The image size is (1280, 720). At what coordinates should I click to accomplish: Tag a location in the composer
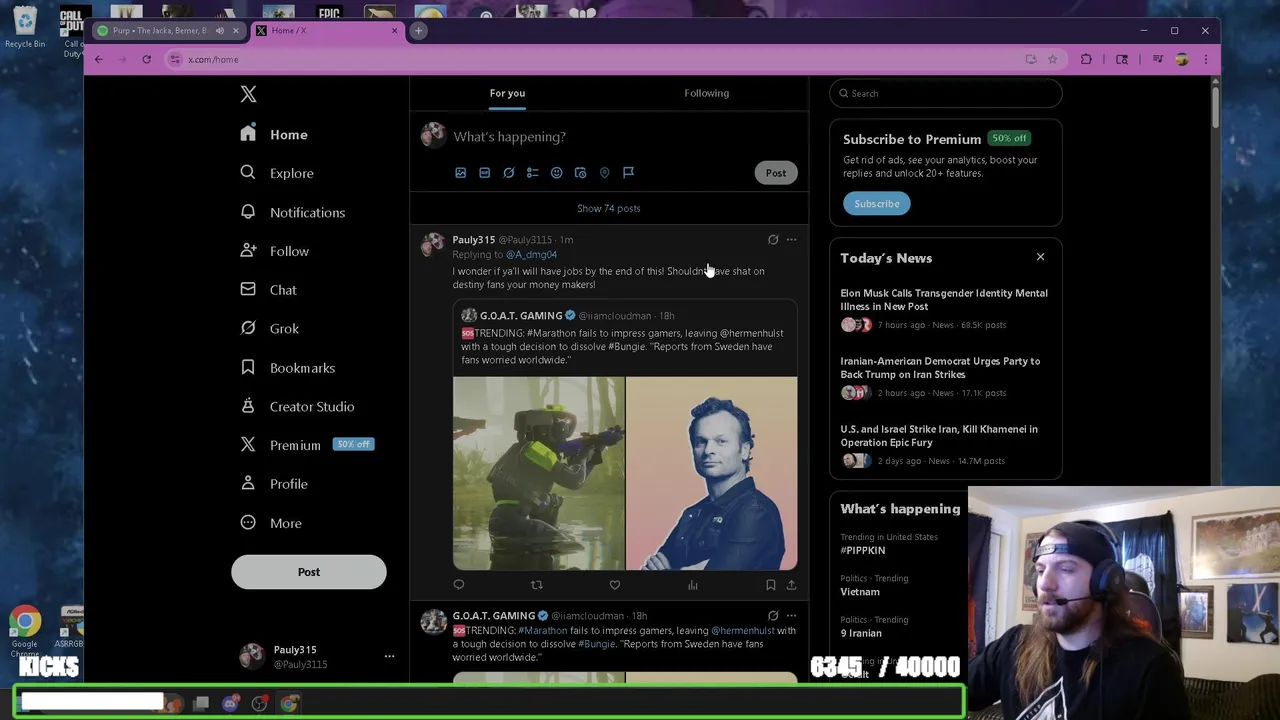[604, 173]
